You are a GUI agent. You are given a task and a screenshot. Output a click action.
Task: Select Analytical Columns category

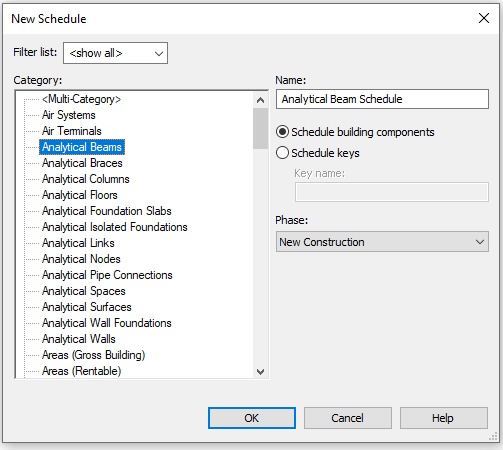tap(86, 179)
